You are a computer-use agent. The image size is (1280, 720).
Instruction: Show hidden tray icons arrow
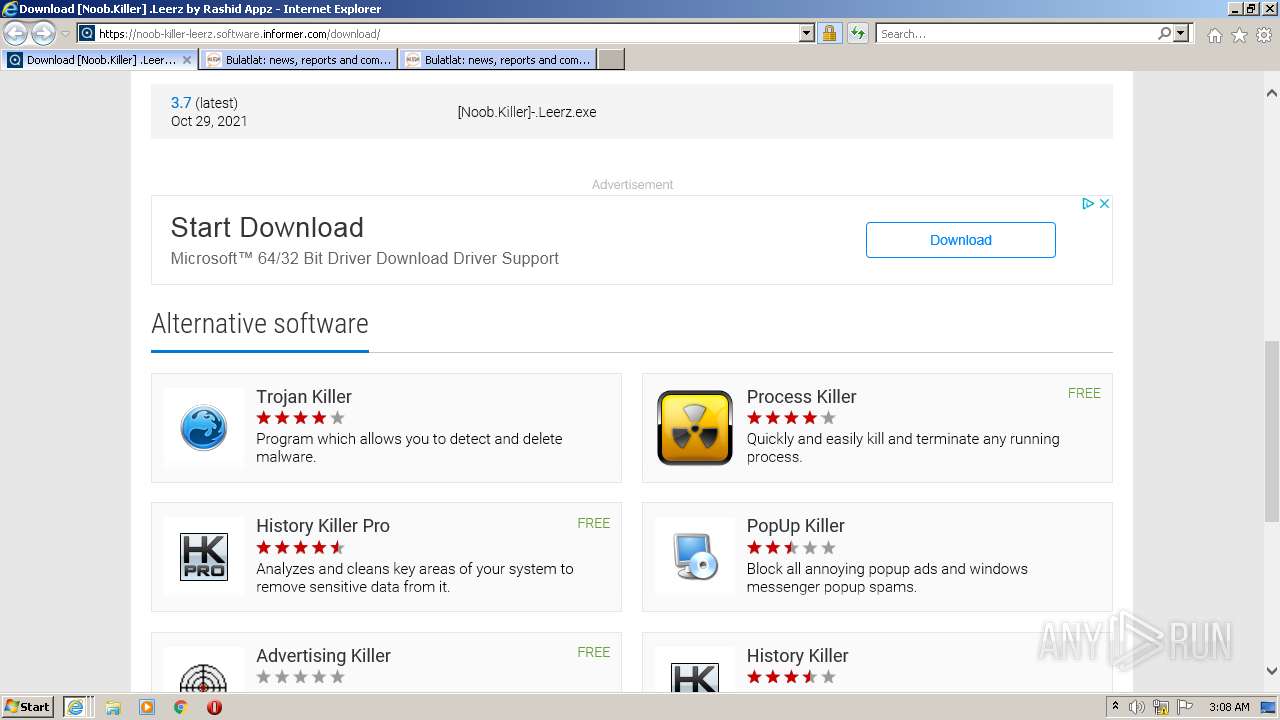pyautogui.click(x=1116, y=707)
